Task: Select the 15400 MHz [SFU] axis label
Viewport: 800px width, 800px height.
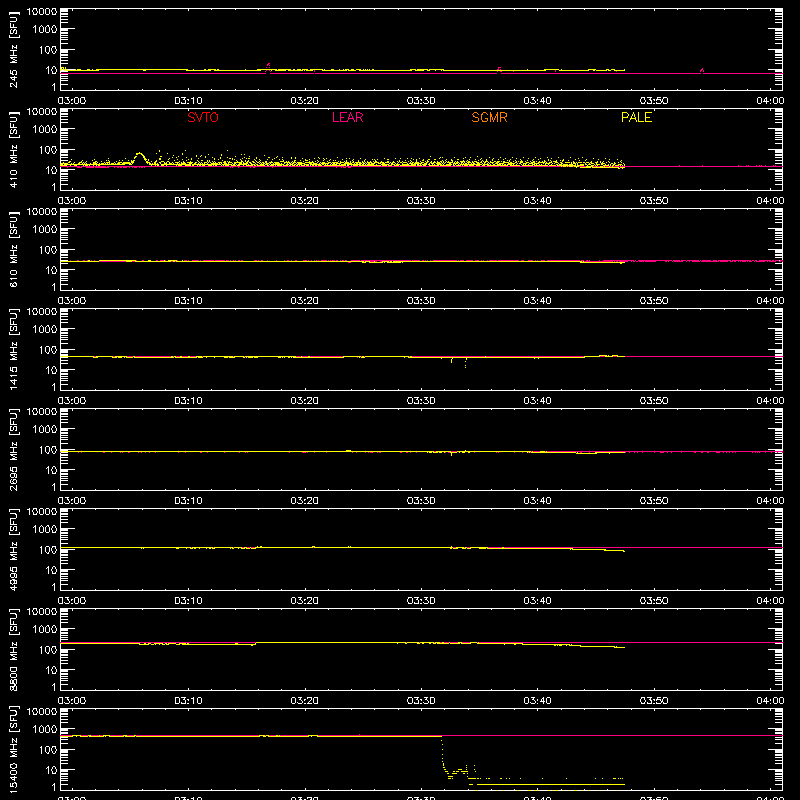Action: click(x=13, y=749)
